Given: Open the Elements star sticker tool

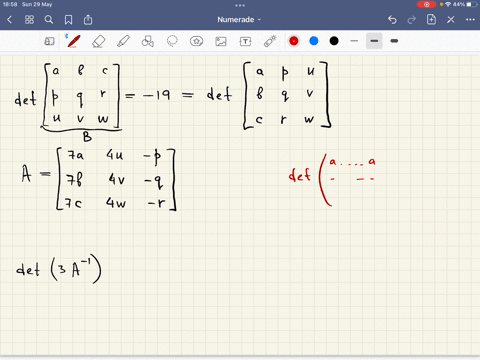Looking at the screenshot, I should 196,41.
